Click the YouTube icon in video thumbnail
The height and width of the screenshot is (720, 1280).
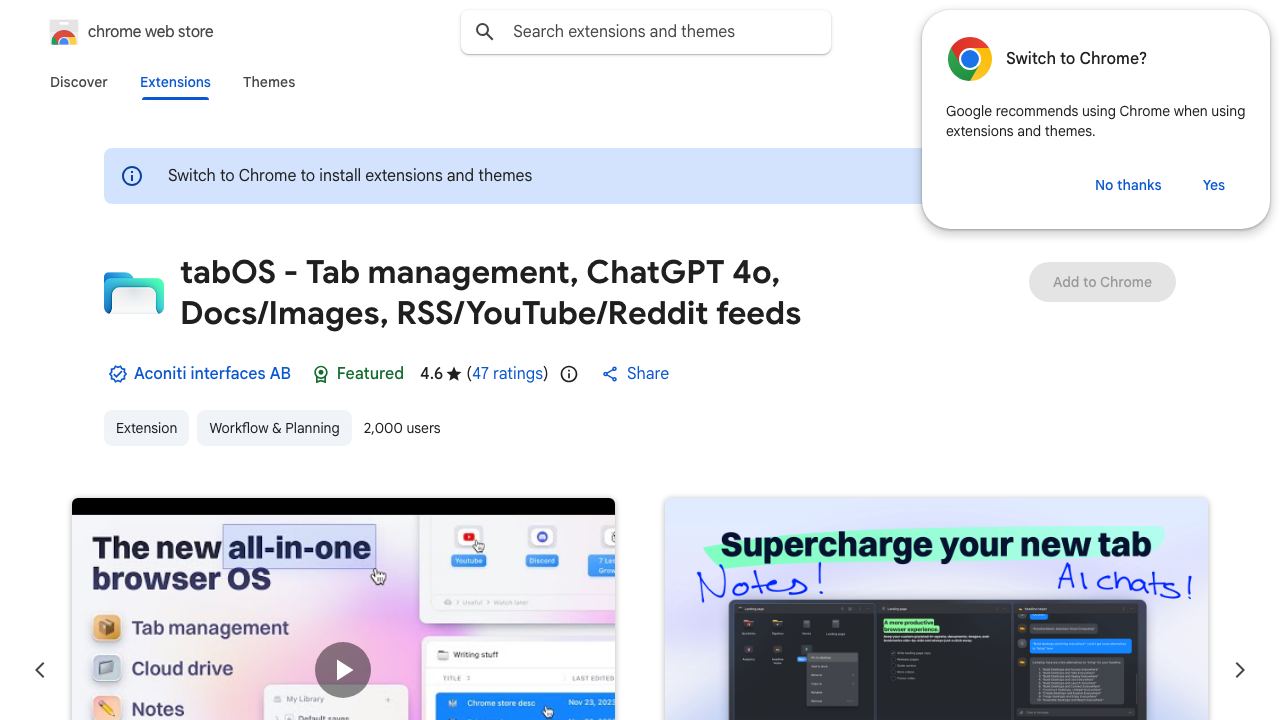[468, 538]
